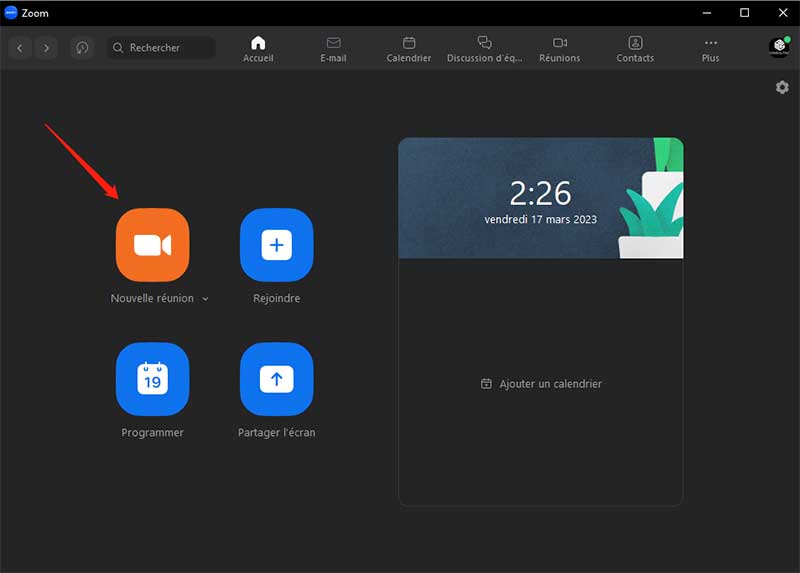
Task: Expand the Nouvelle réunion dropdown chevron
Action: 205,299
